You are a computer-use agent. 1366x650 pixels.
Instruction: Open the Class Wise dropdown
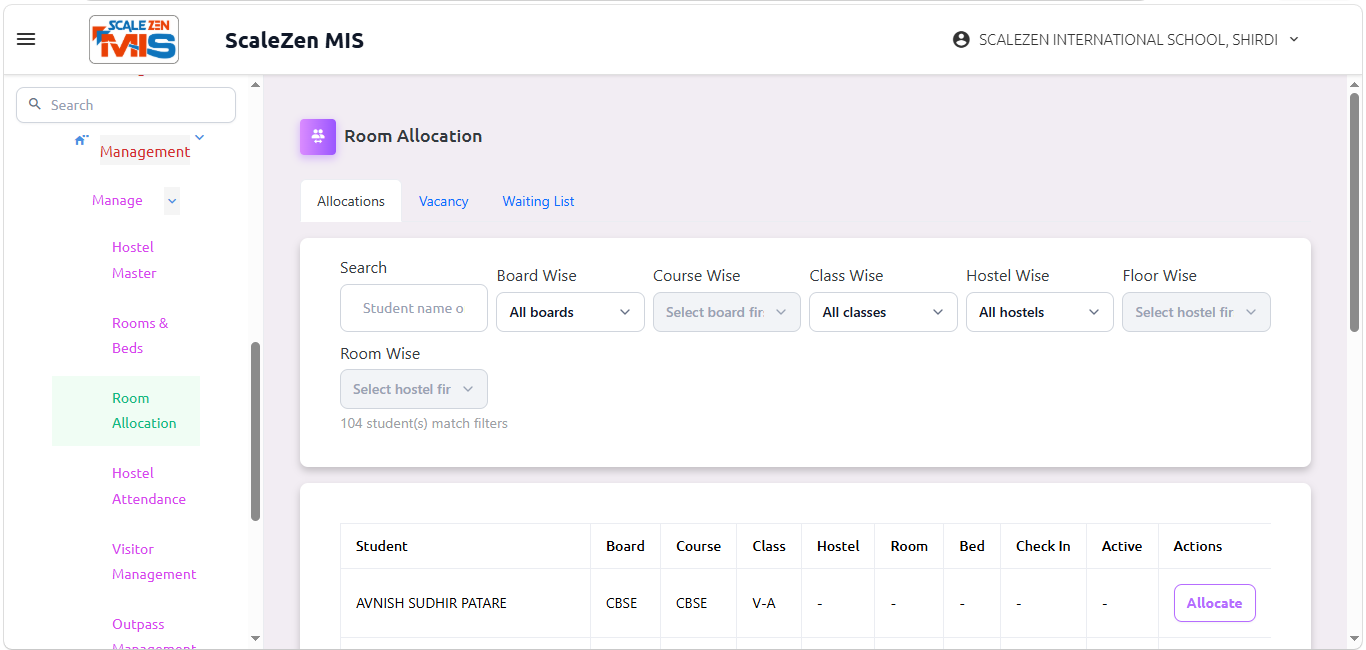[883, 312]
